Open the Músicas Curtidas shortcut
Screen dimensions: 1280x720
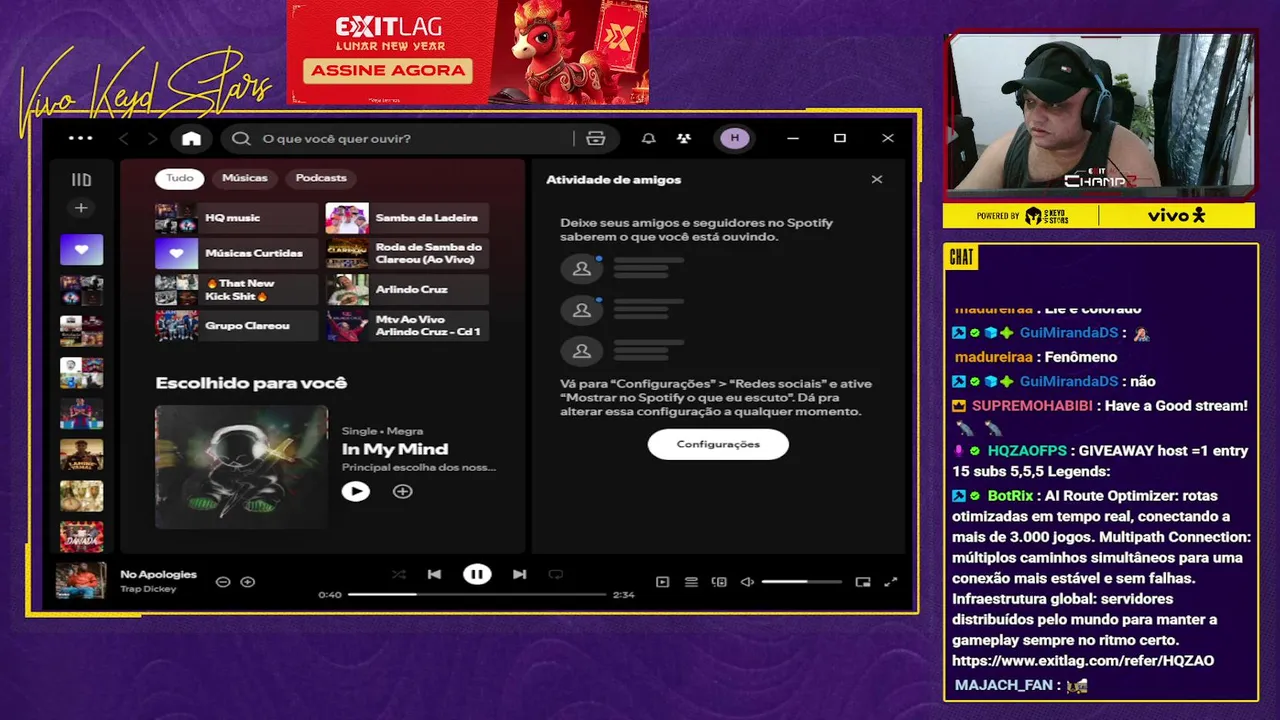pos(236,254)
